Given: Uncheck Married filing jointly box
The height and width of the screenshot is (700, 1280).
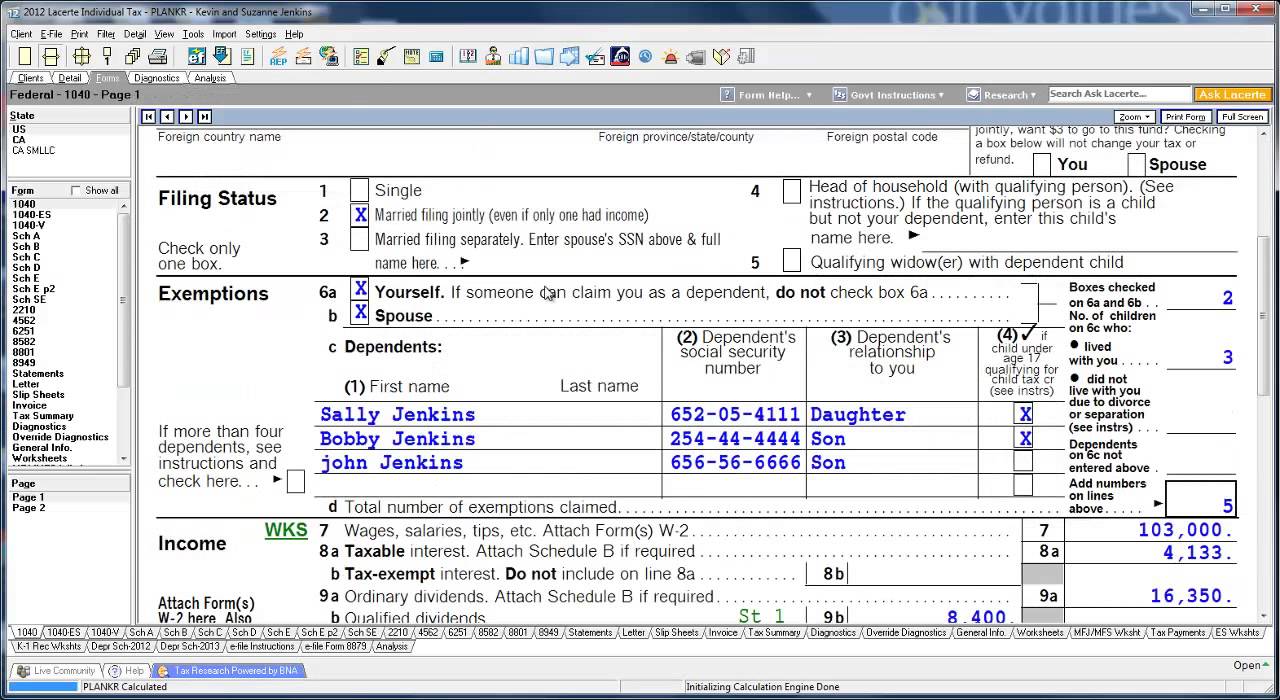Looking at the screenshot, I should [359, 214].
